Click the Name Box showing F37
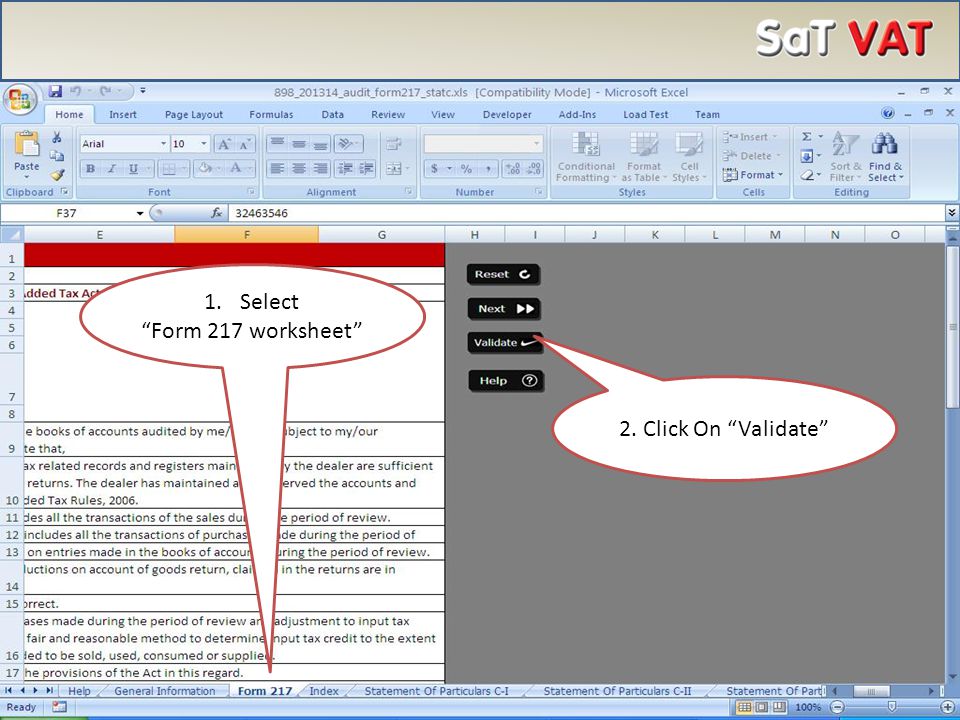This screenshot has height=720, width=960. point(66,213)
